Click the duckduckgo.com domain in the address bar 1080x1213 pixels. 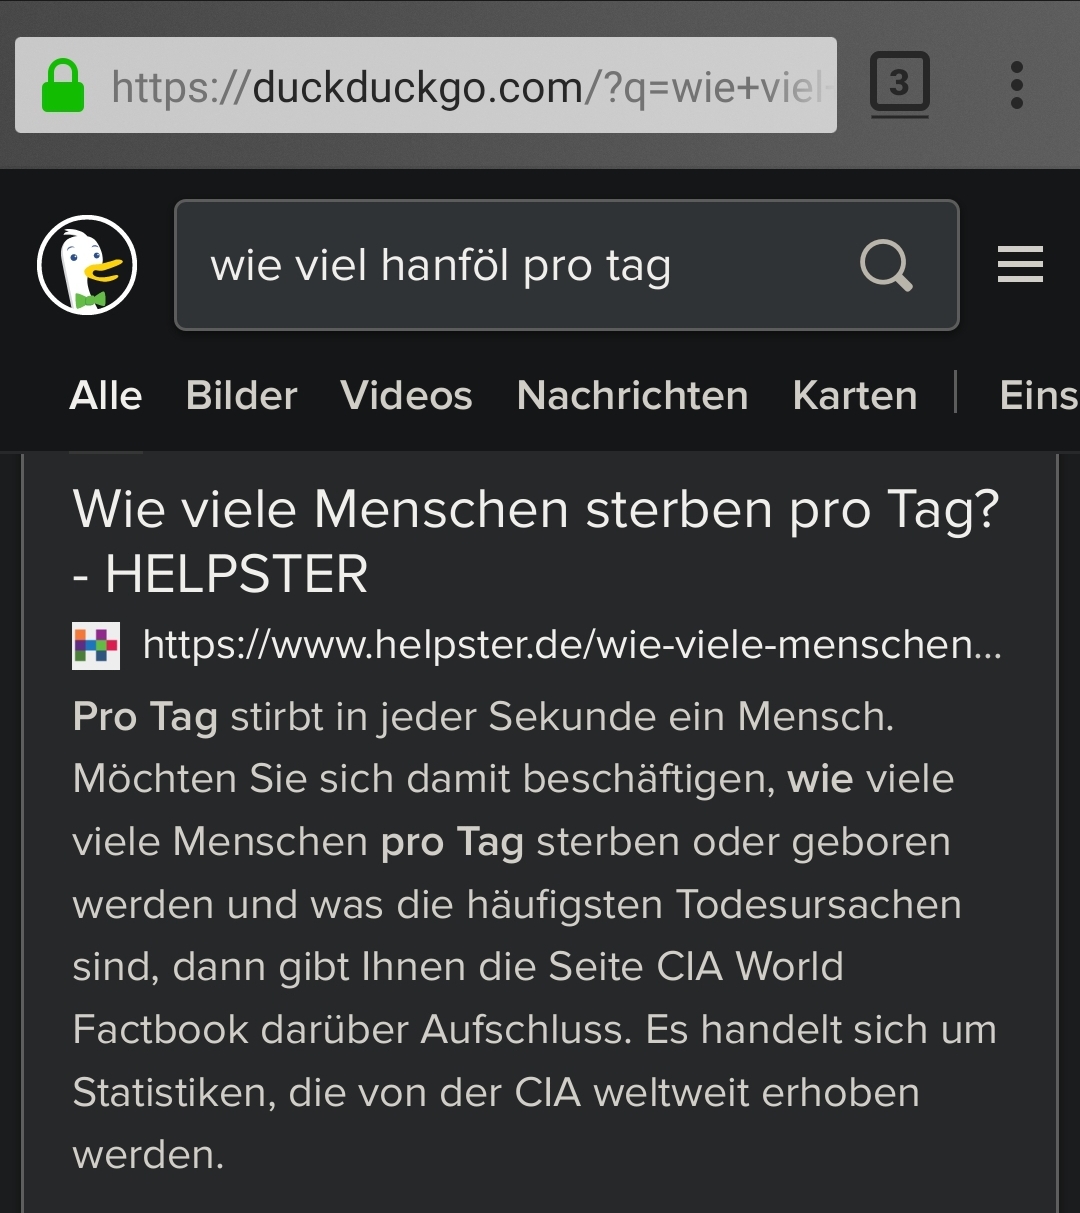coord(421,87)
